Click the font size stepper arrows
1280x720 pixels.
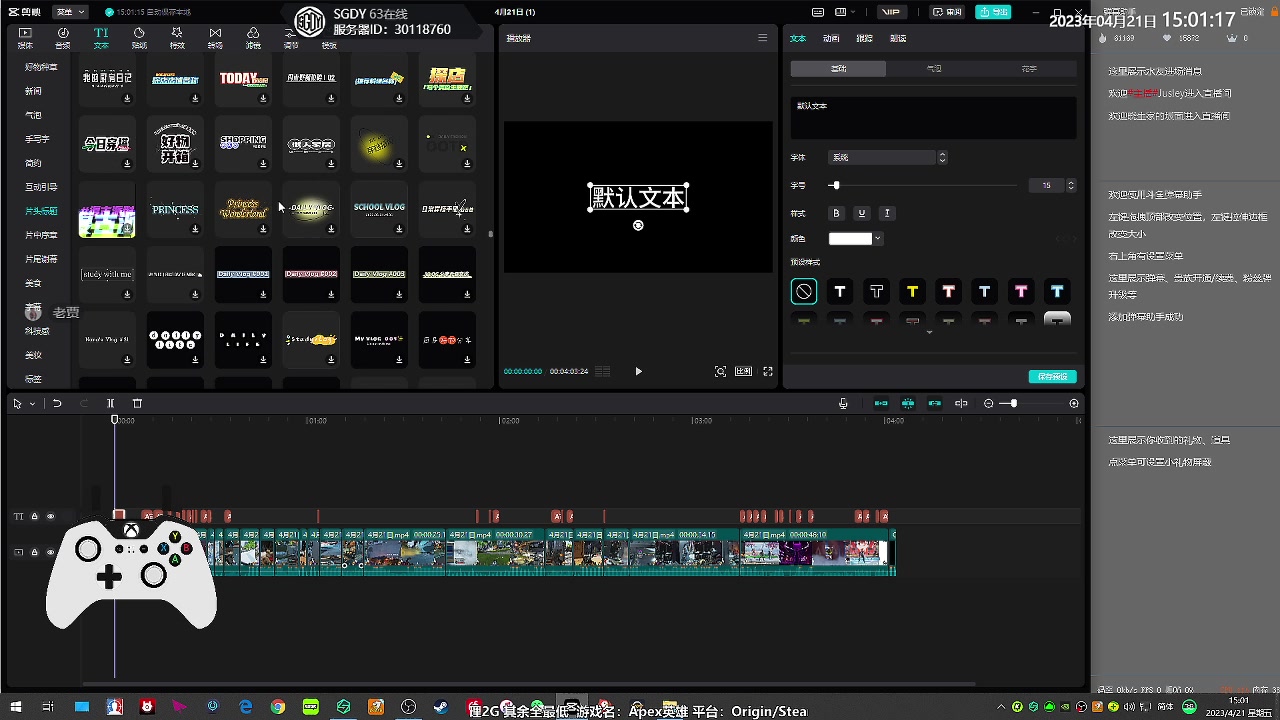(x=1071, y=185)
